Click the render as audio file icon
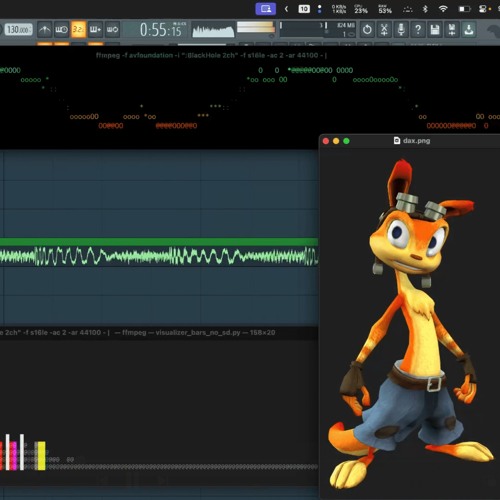This screenshot has width=500, height=500. [x=452, y=30]
